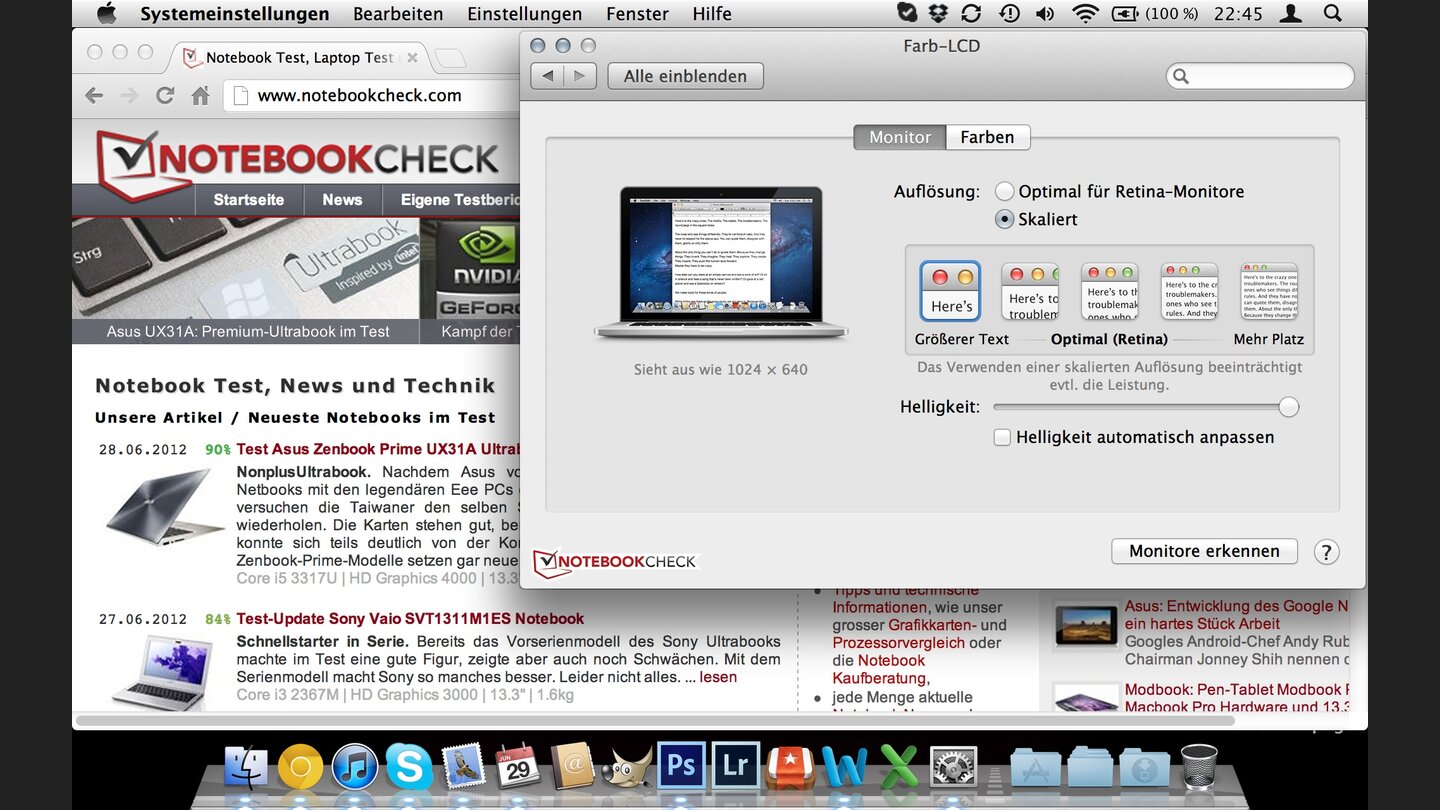Close the Notebook Test Chrome tab
Viewport: 1440px width, 810px height.
[413, 58]
